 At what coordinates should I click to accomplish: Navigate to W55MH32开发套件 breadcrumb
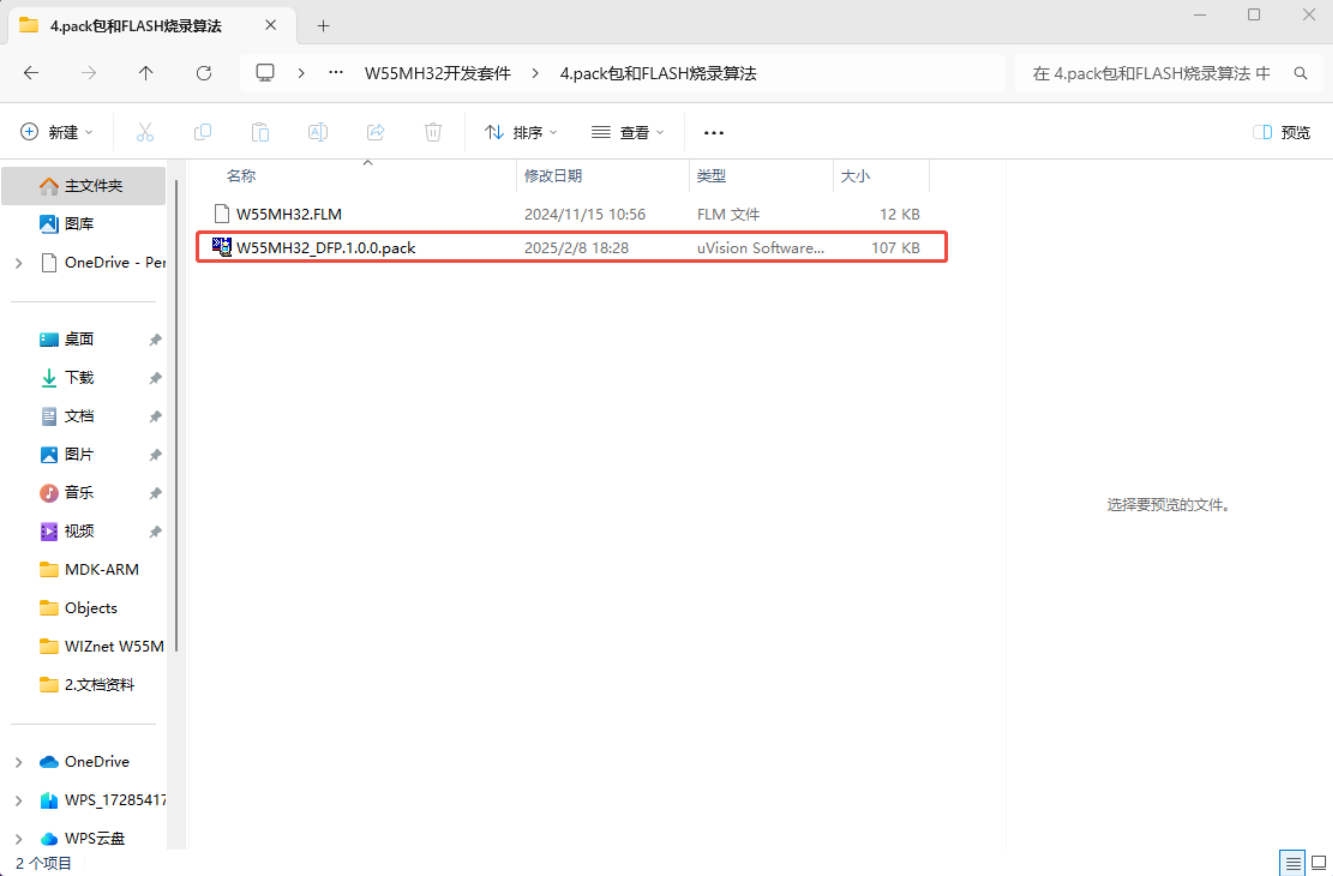pos(437,73)
